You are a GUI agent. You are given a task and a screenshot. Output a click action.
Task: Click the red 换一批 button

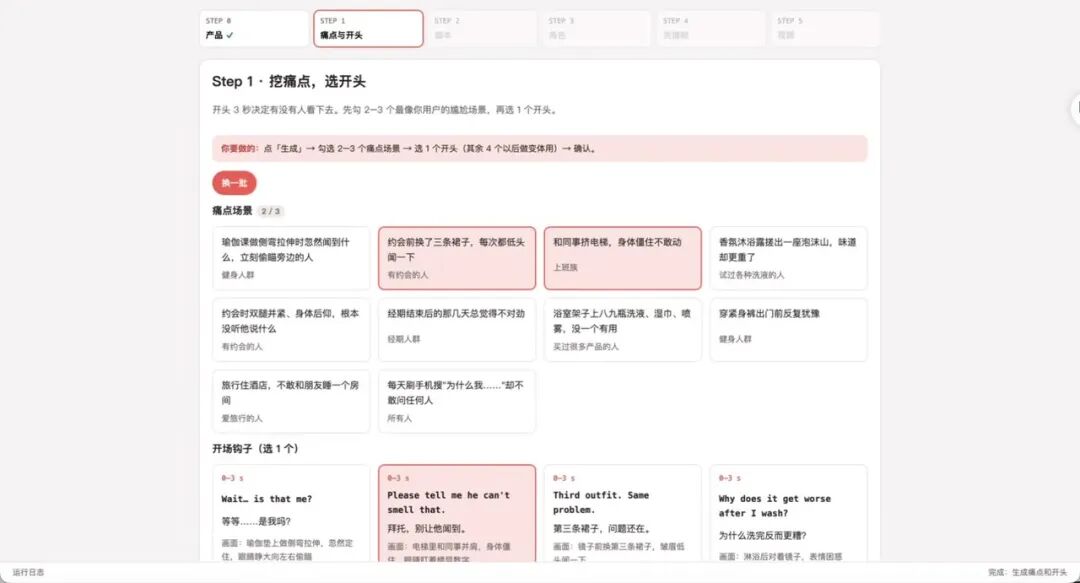[234, 183]
